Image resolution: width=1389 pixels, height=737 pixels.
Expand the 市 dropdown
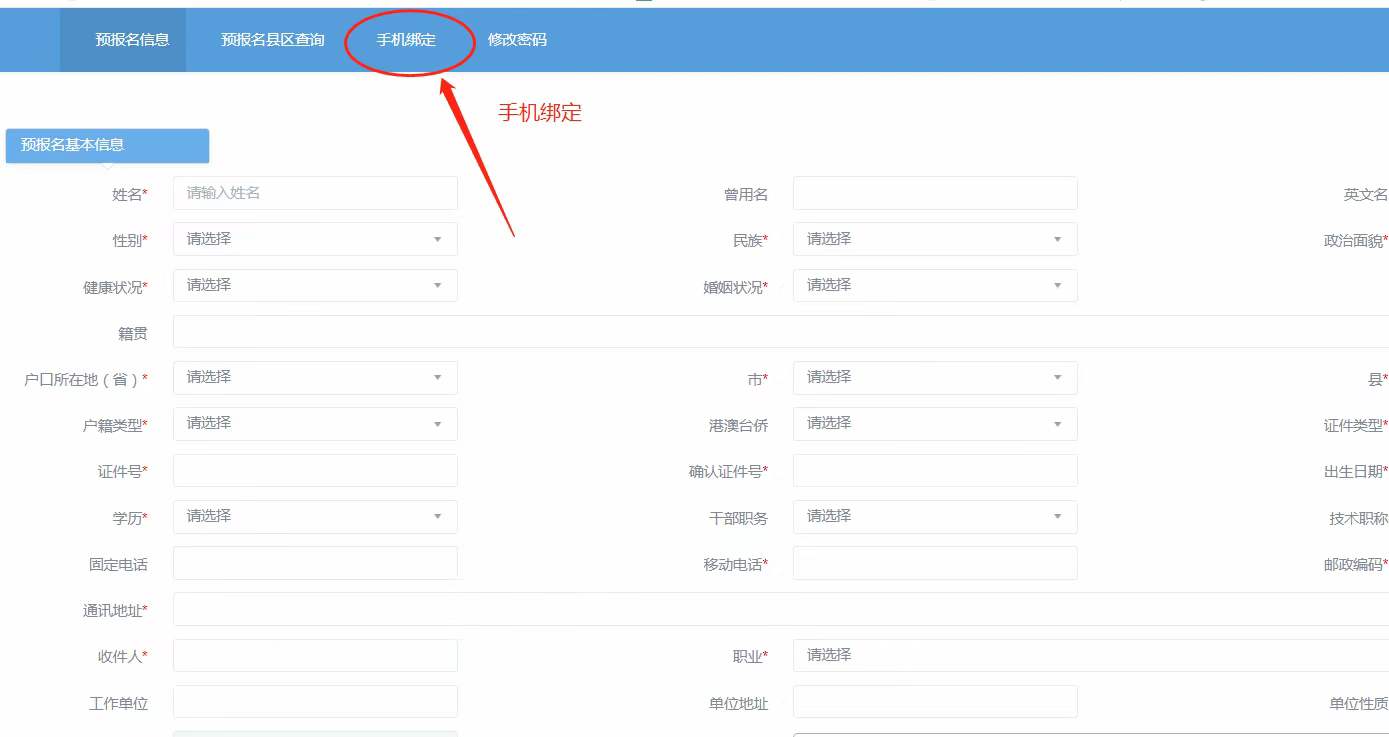935,377
